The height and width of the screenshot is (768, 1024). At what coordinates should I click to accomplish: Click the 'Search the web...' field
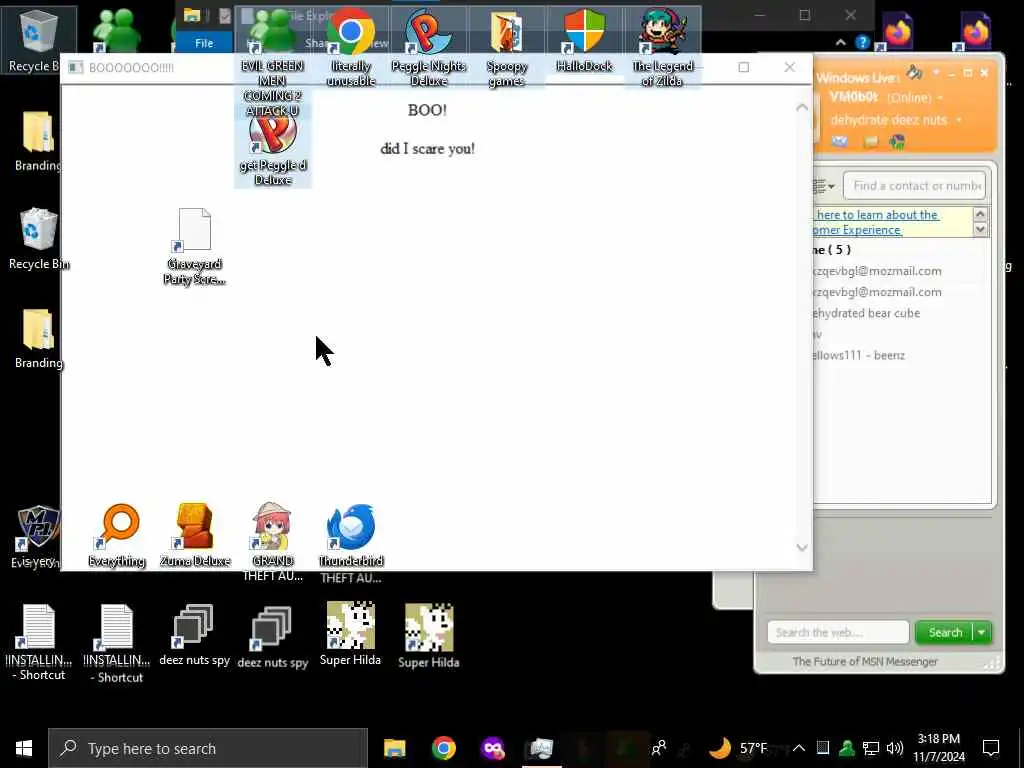838,632
